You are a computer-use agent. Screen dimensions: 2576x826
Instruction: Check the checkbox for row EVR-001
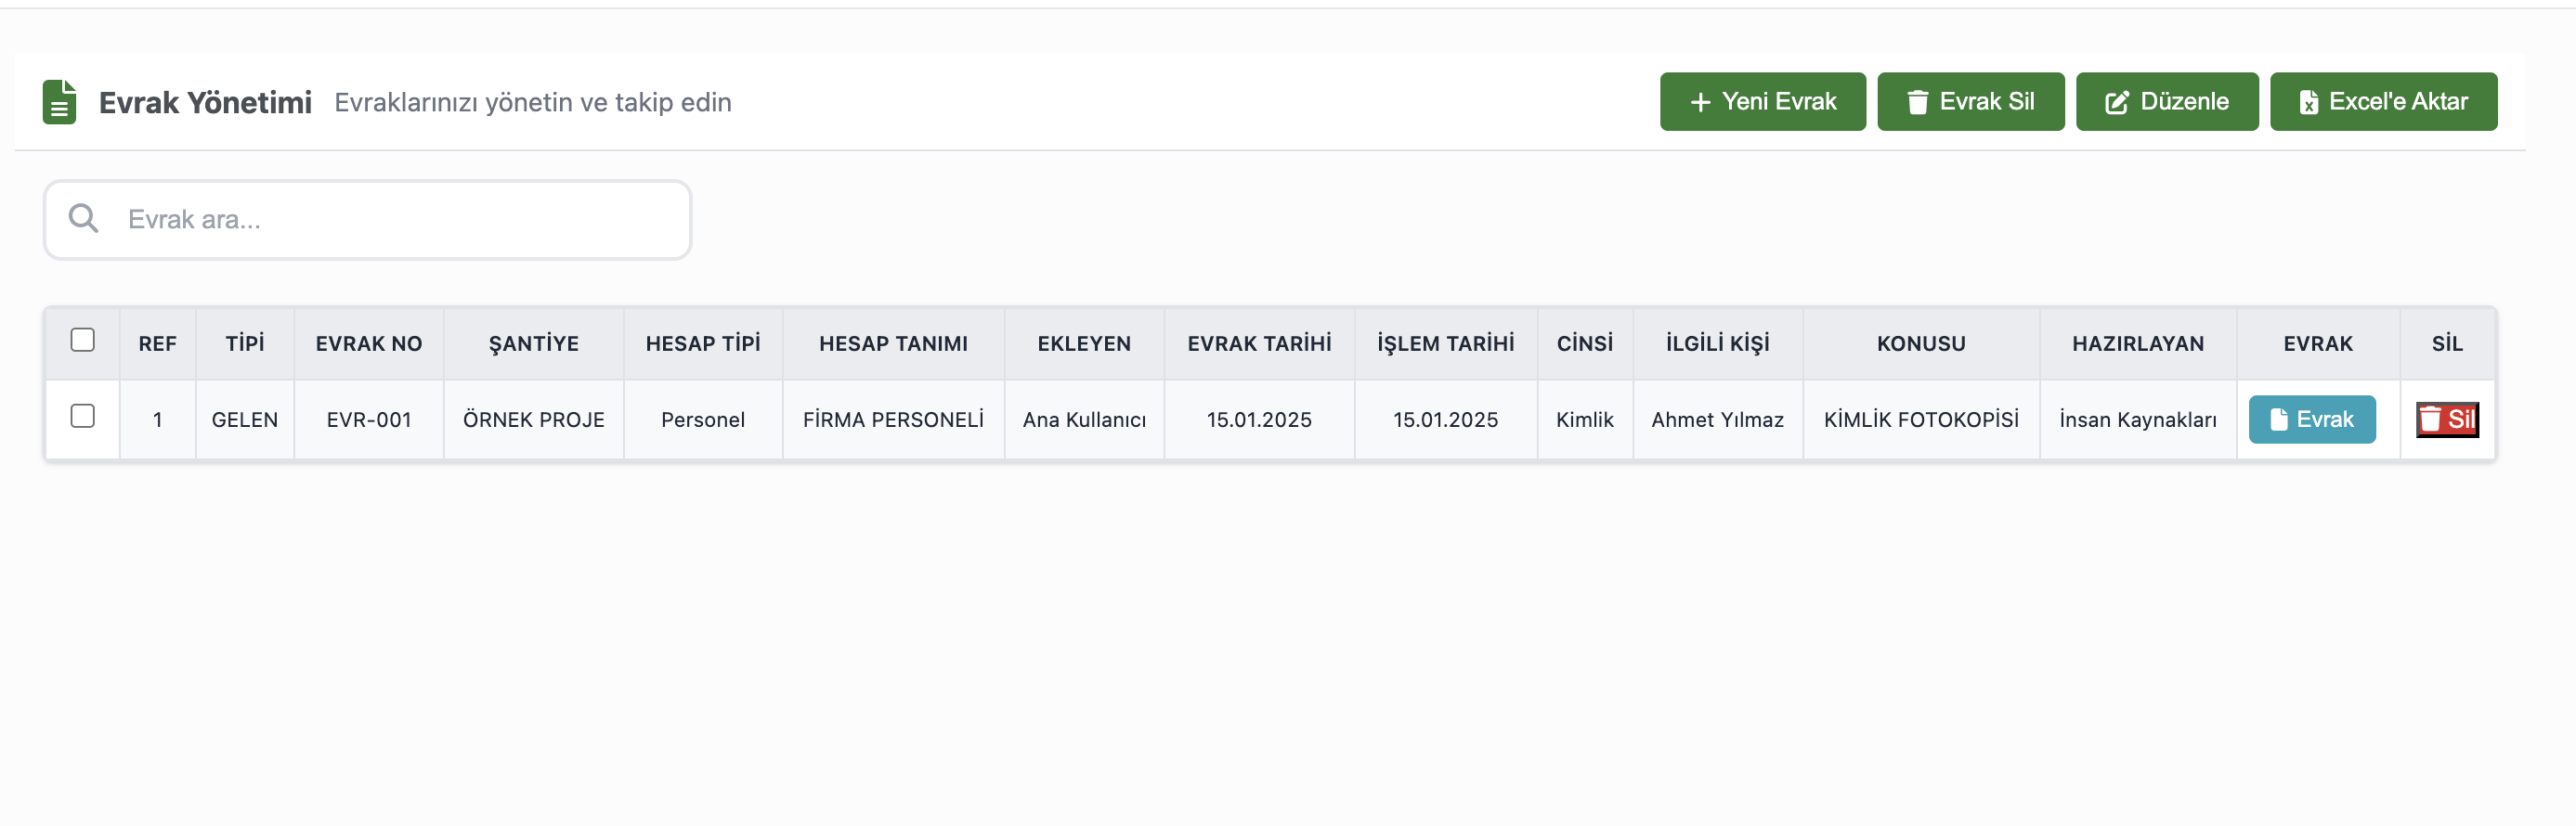pyautogui.click(x=83, y=416)
